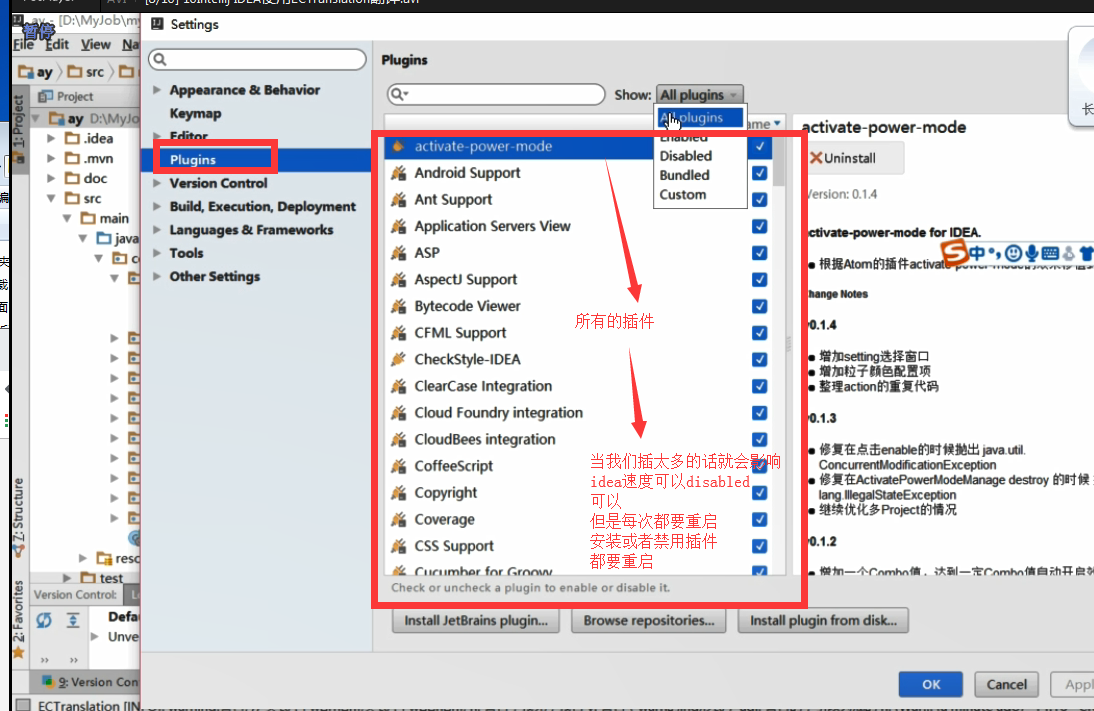This screenshot has width=1094, height=711.
Task: Expand the Tools settings section
Action: click(x=157, y=253)
